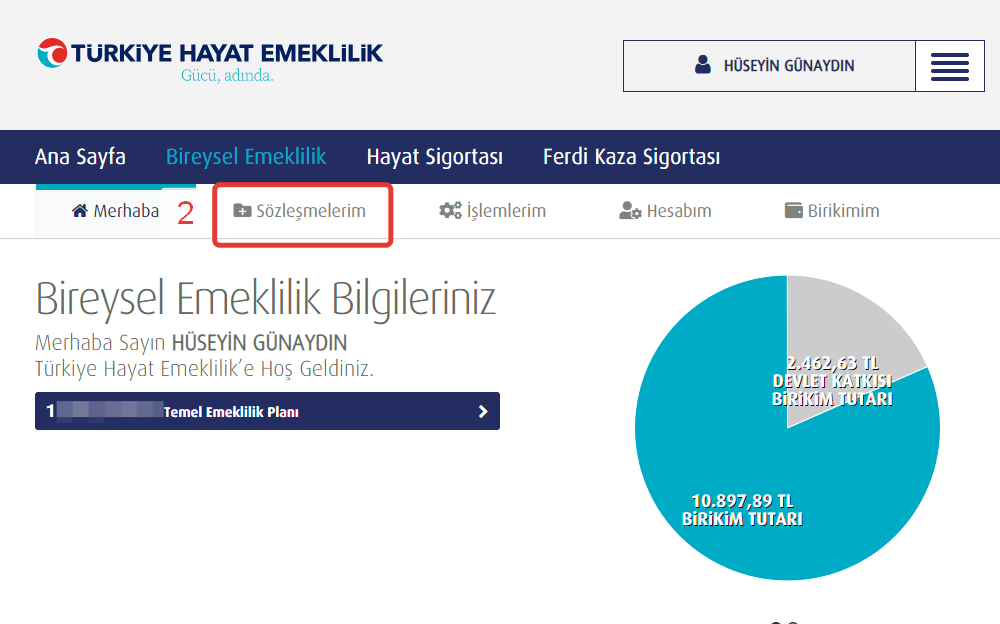Screen dimensions: 1000x624
Task: Click the user icon beside HÜSEYİN GÜNAYDIN
Action: (702, 65)
